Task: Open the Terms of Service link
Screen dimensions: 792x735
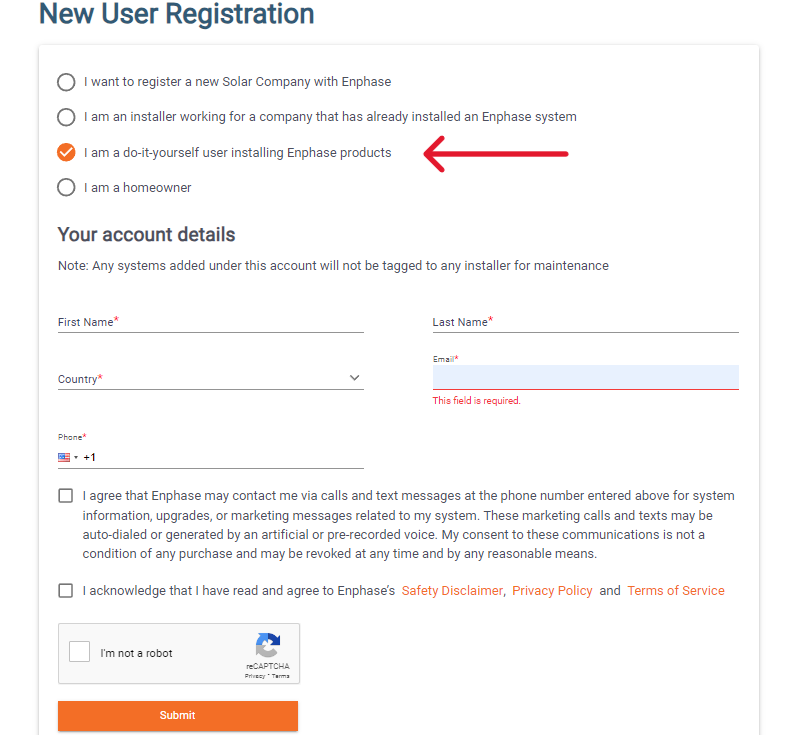Action: point(676,591)
